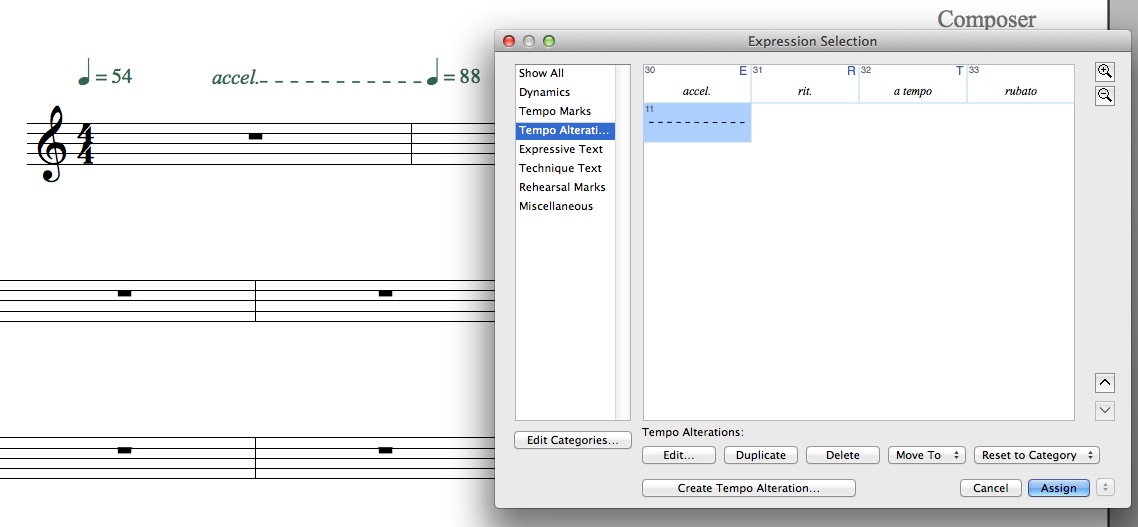Screen dimensions: 1138x527
Task: Open the Move To dropdown
Action: click(926, 455)
